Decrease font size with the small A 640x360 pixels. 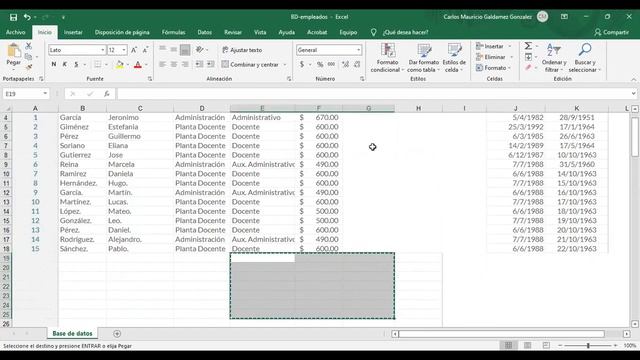click(x=145, y=50)
